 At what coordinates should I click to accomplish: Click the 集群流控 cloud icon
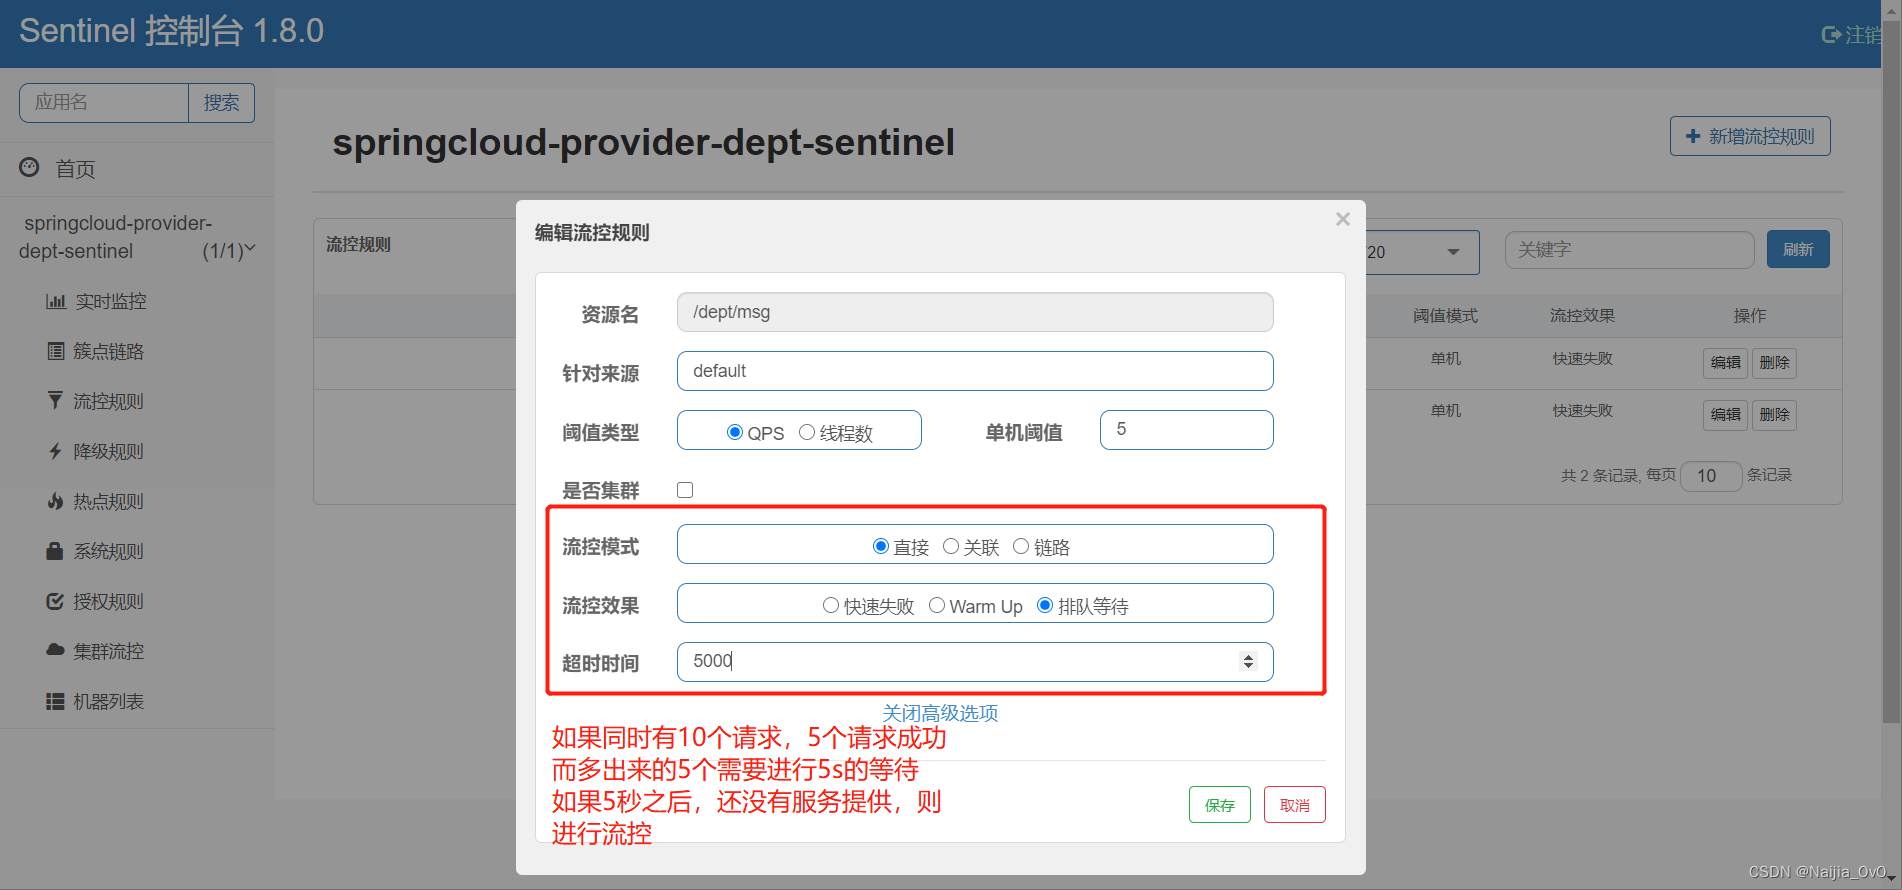pyautogui.click(x=56, y=650)
